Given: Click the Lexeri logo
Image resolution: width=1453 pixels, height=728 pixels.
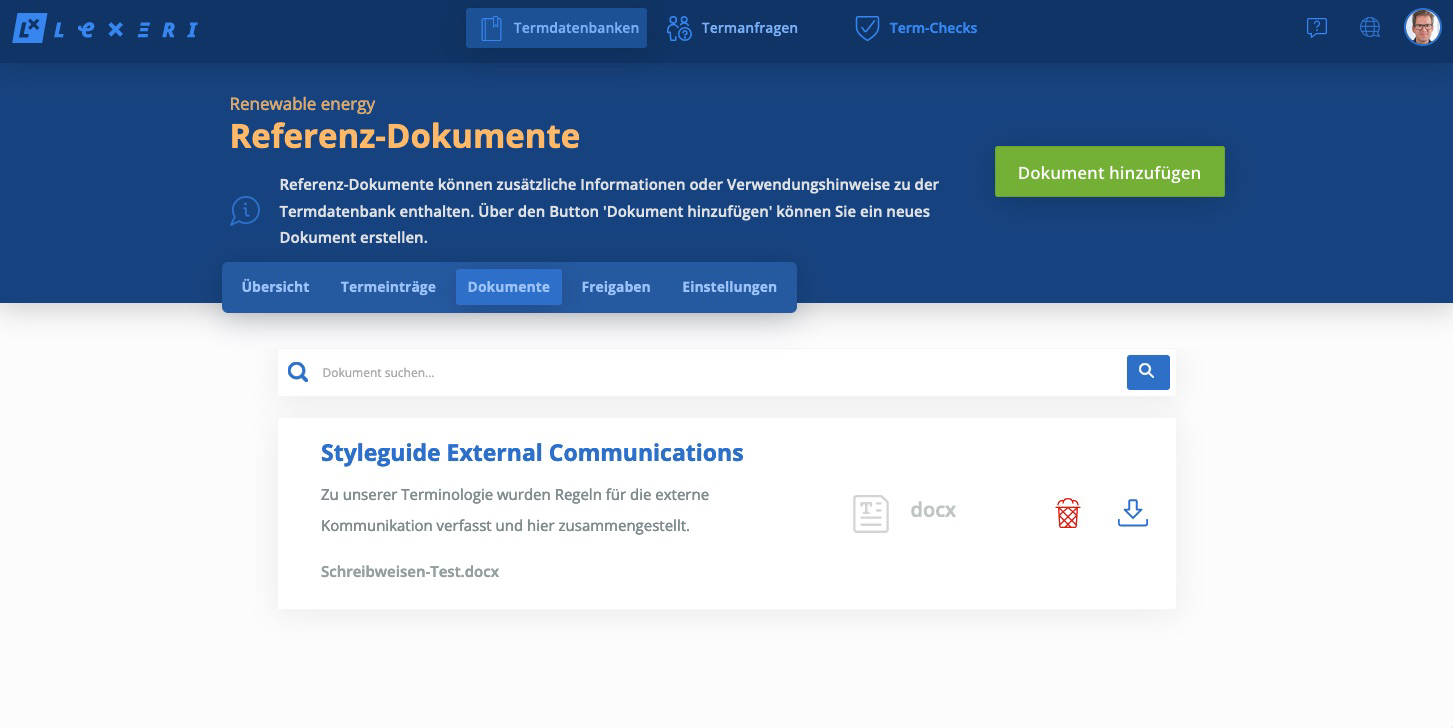Looking at the screenshot, I should [x=105, y=29].
